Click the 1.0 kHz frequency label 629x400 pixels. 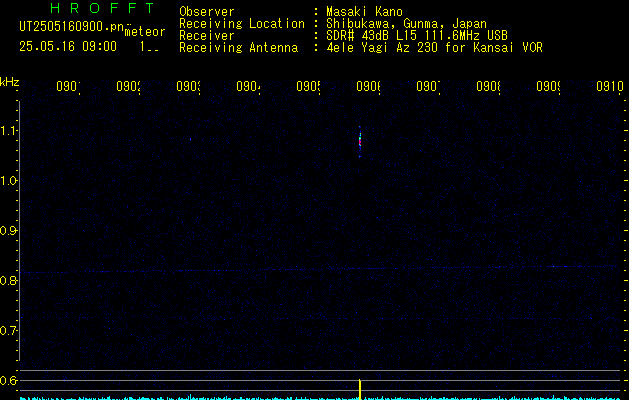pyautogui.click(x=8, y=181)
